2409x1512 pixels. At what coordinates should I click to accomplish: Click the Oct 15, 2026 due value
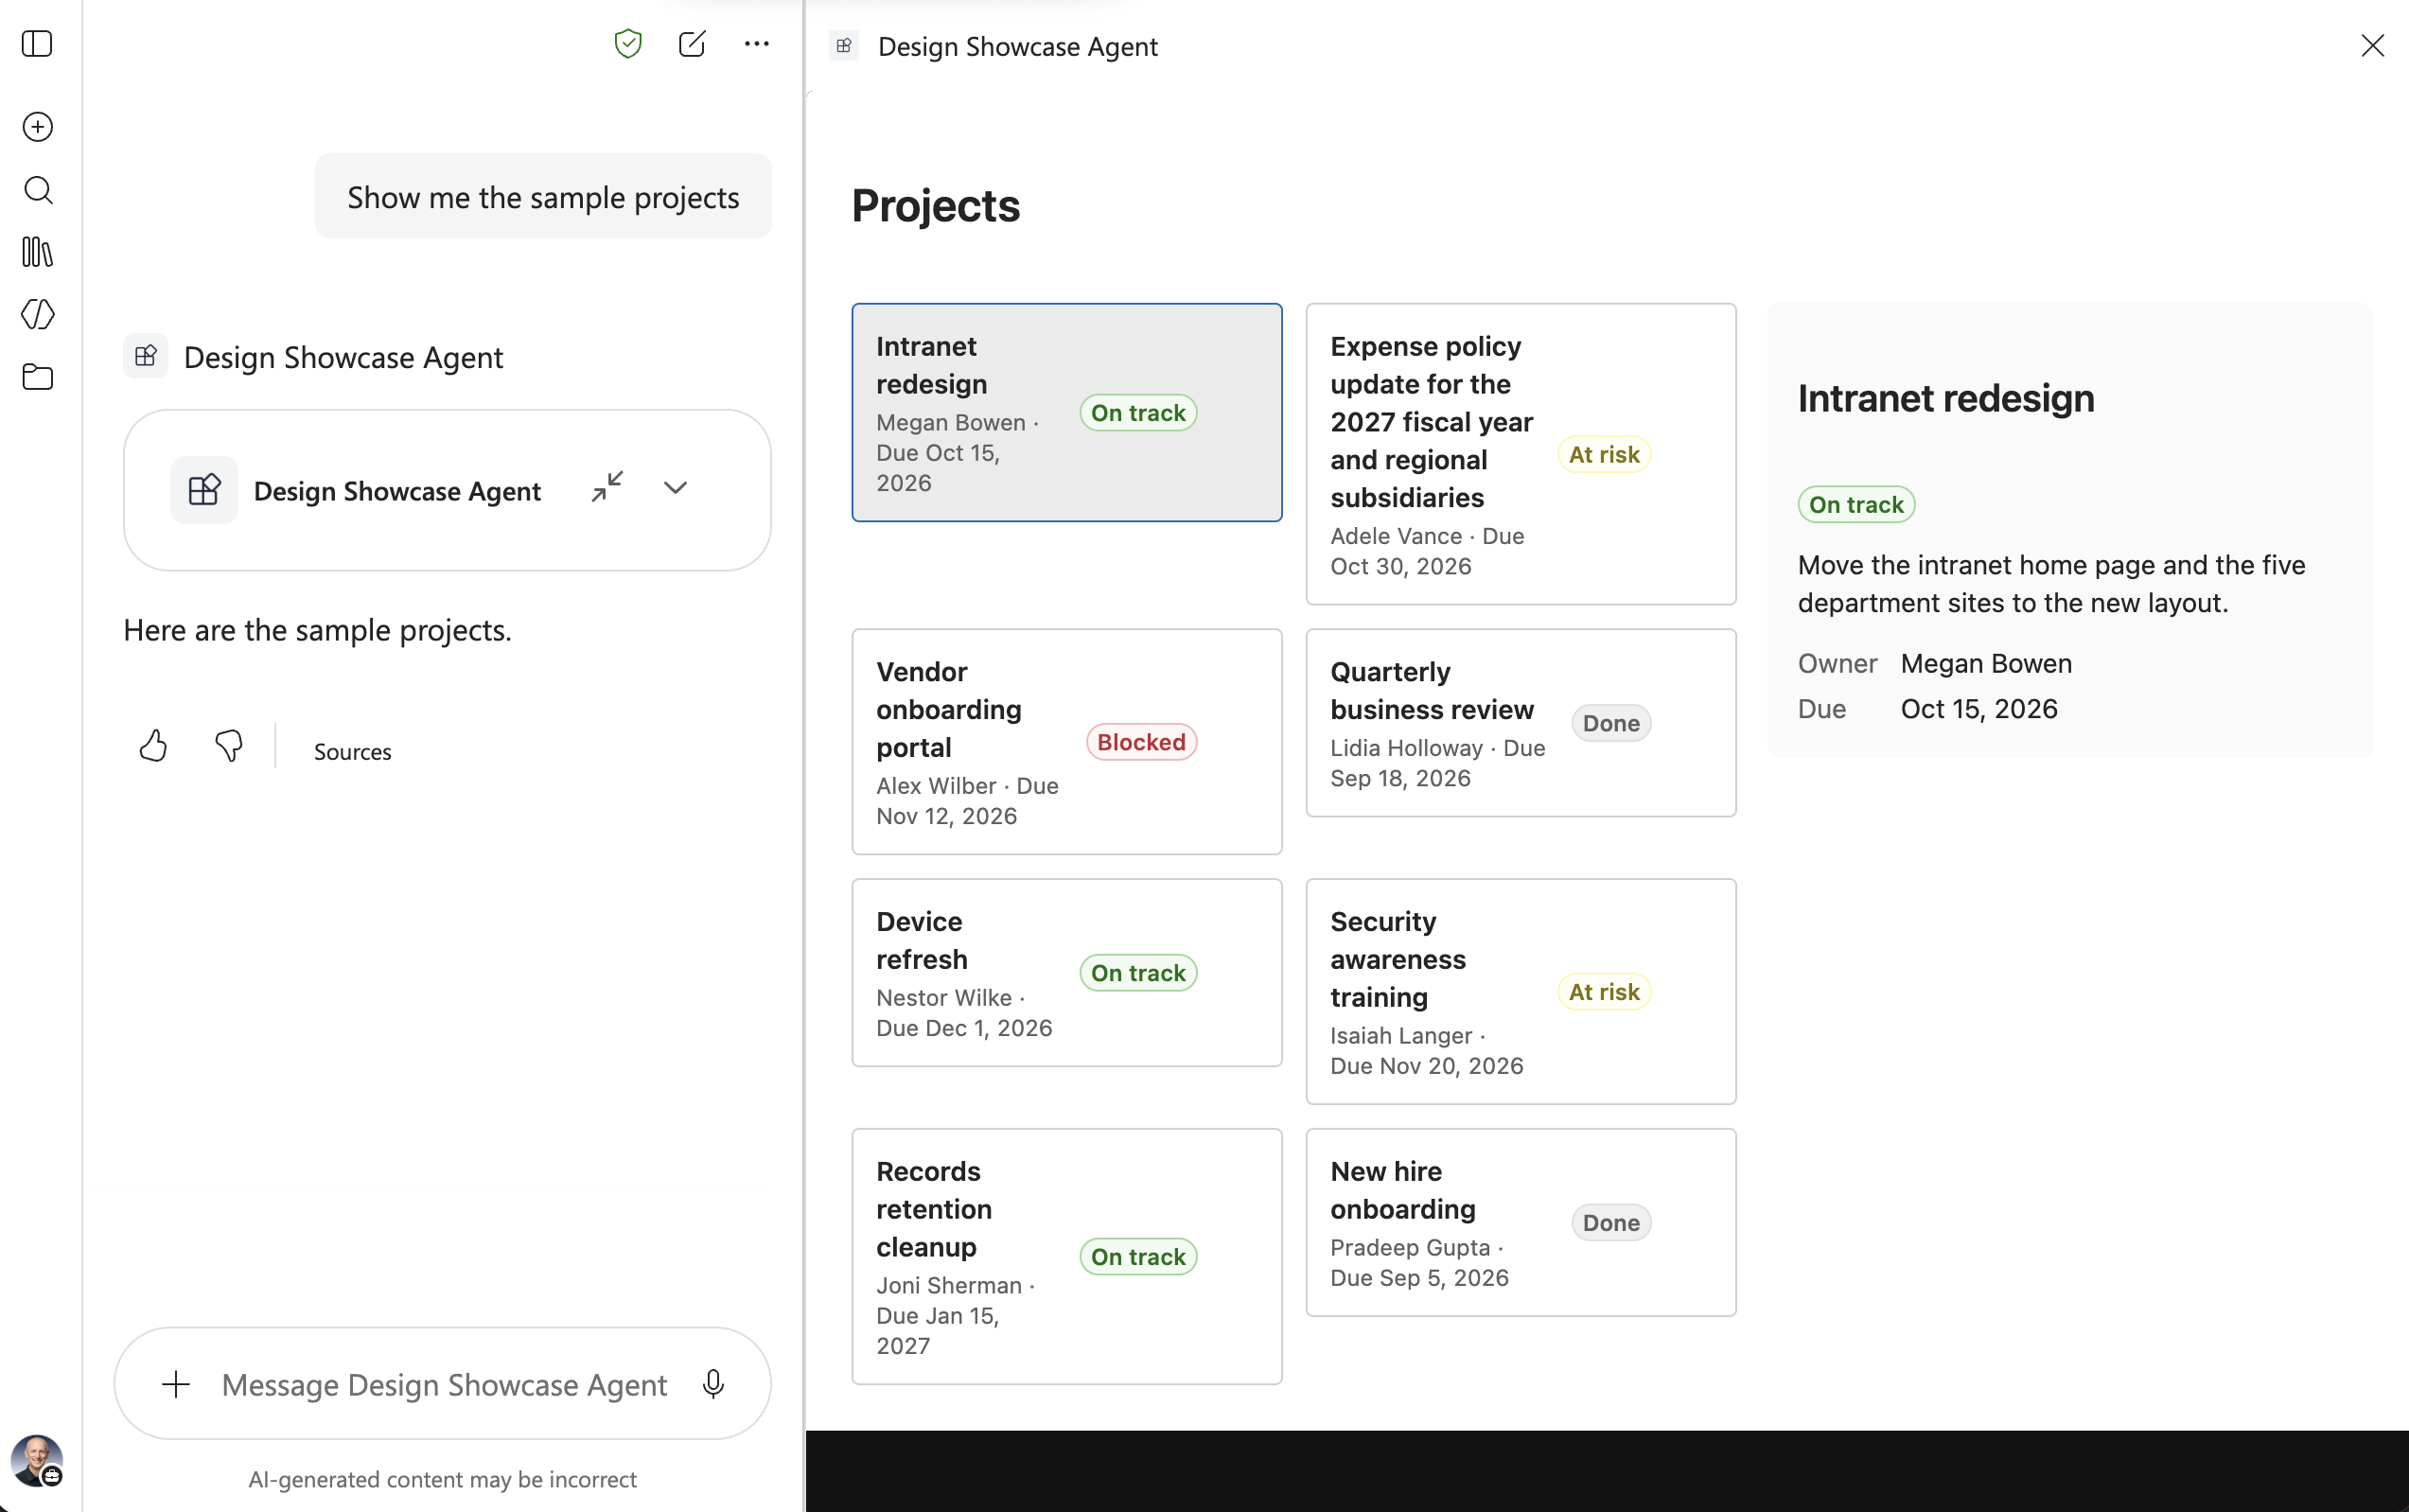tap(1978, 709)
